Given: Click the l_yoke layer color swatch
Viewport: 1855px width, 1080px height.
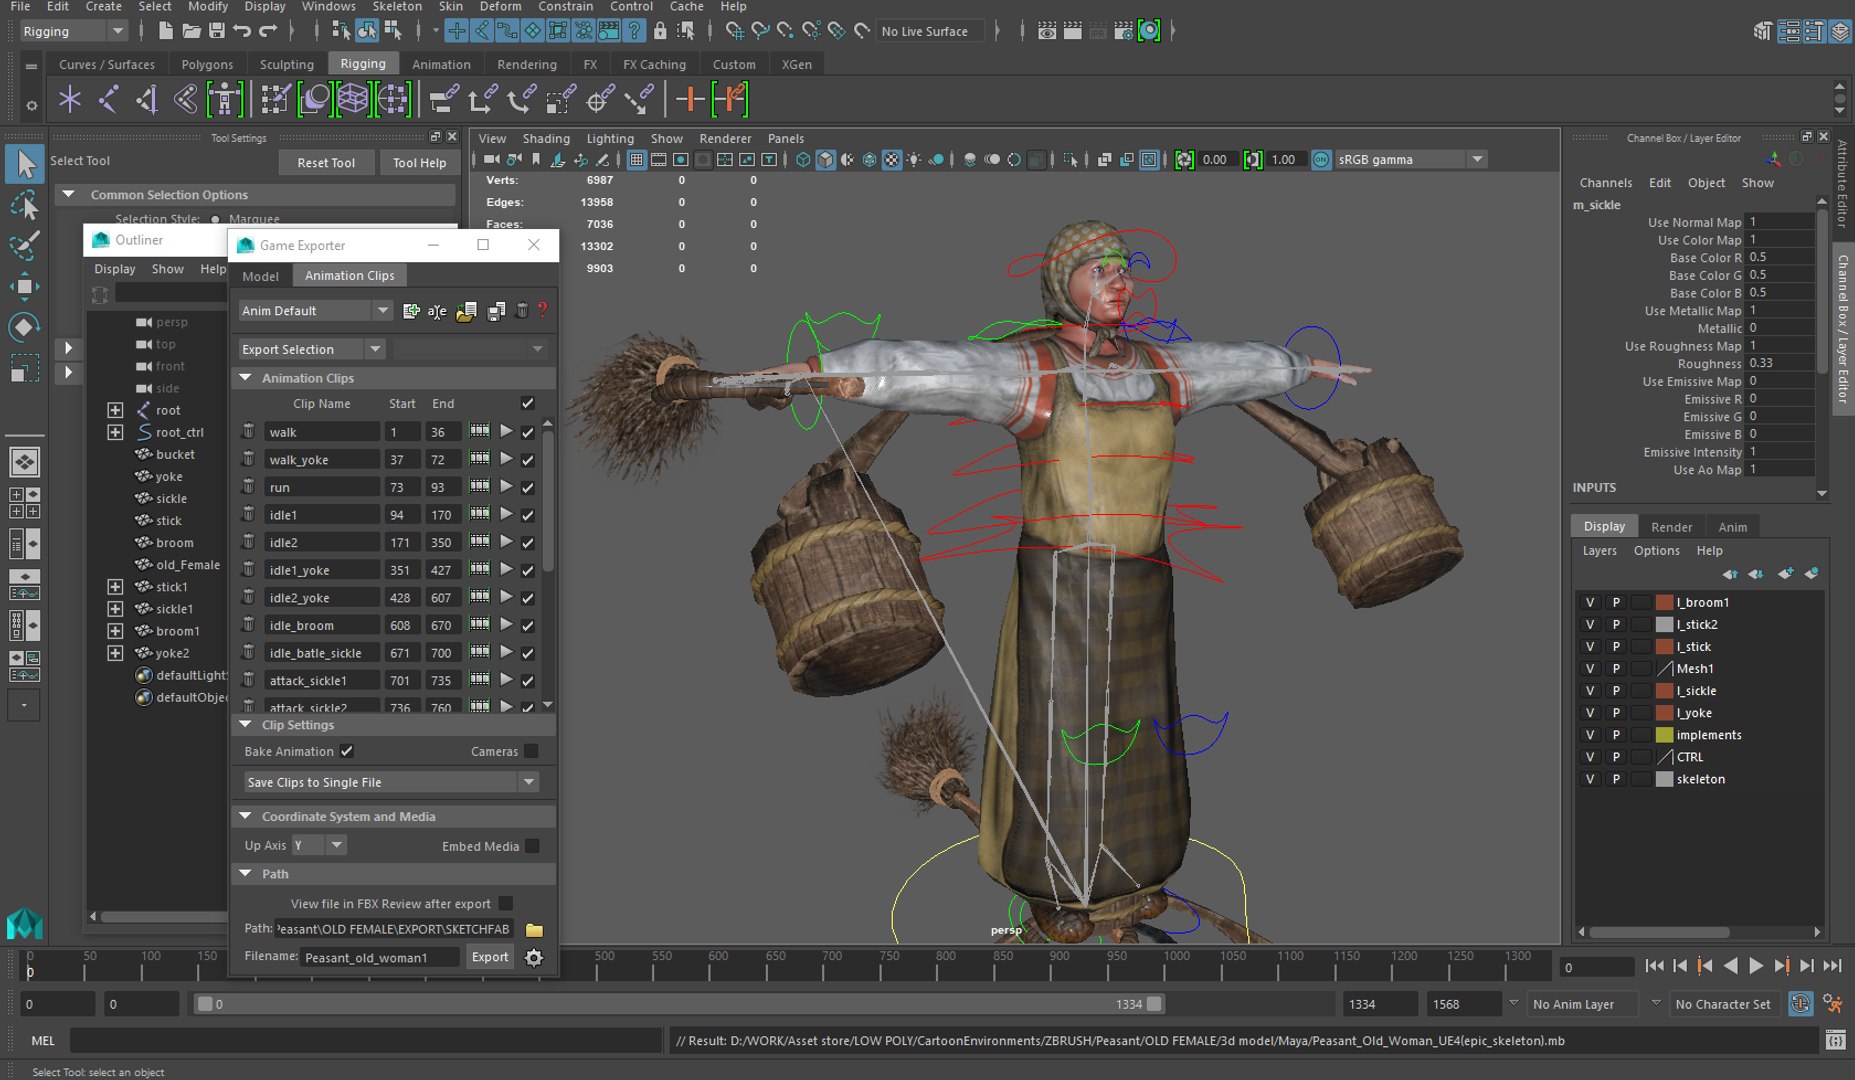Looking at the screenshot, I should (x=1665, y=713).
